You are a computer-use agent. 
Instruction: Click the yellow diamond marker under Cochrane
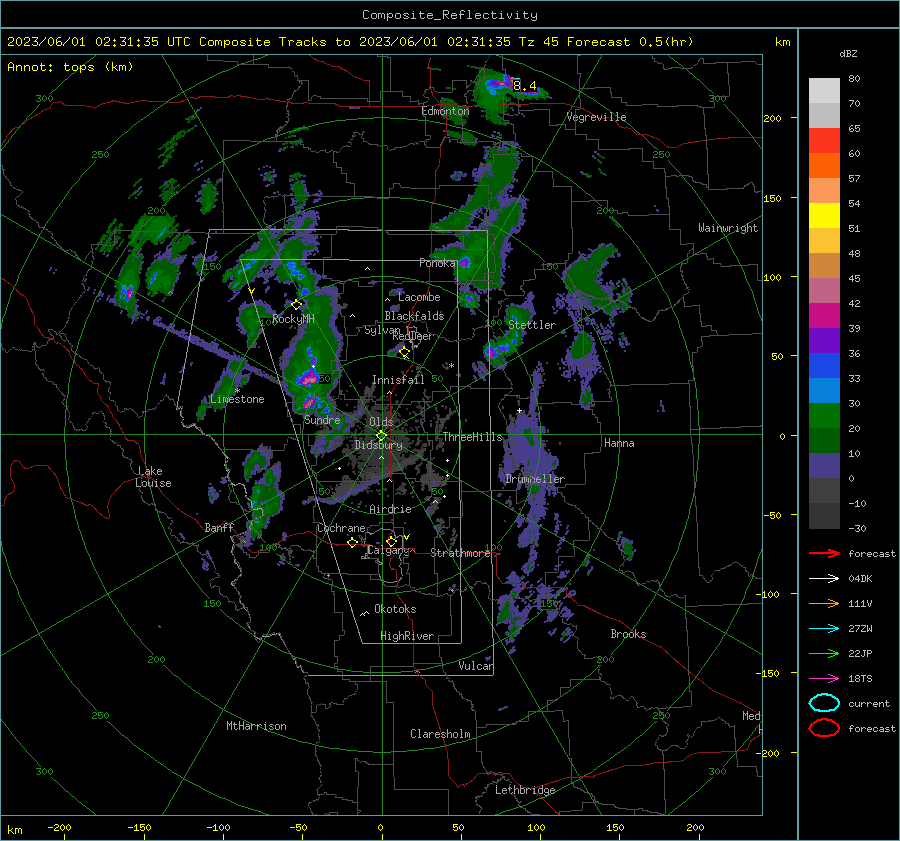coord(352,542)
